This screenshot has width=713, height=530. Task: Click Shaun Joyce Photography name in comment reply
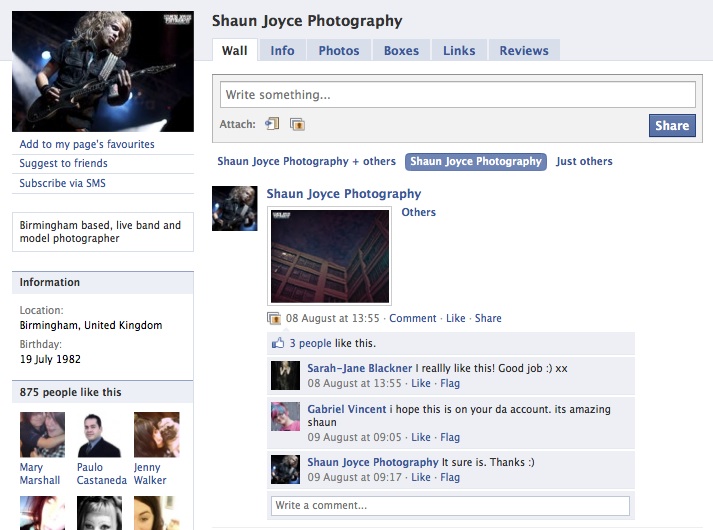pos(372,462)
